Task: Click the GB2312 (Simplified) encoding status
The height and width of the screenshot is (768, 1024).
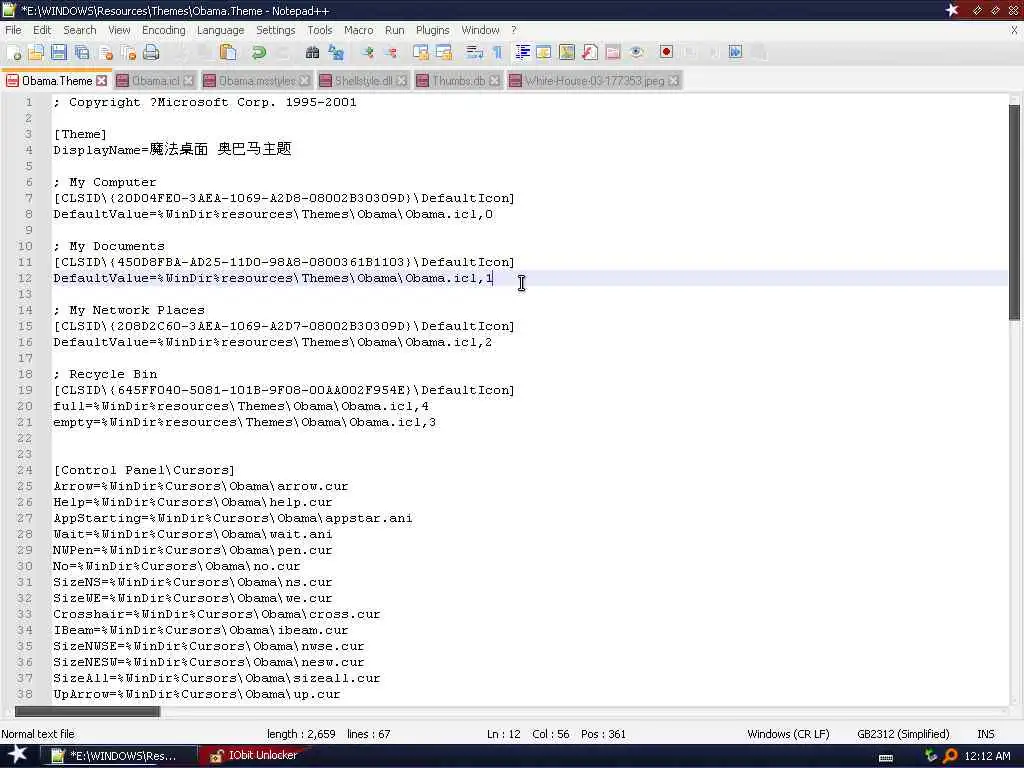Action: pos(903,734)
